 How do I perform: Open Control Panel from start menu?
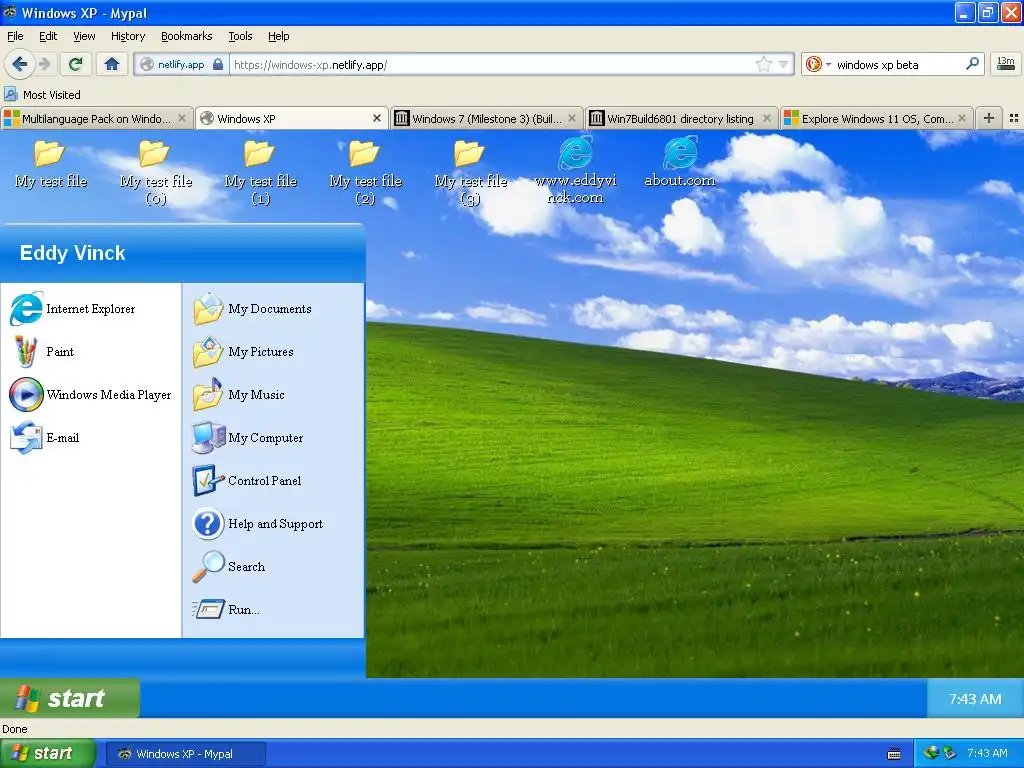(248, 481)
